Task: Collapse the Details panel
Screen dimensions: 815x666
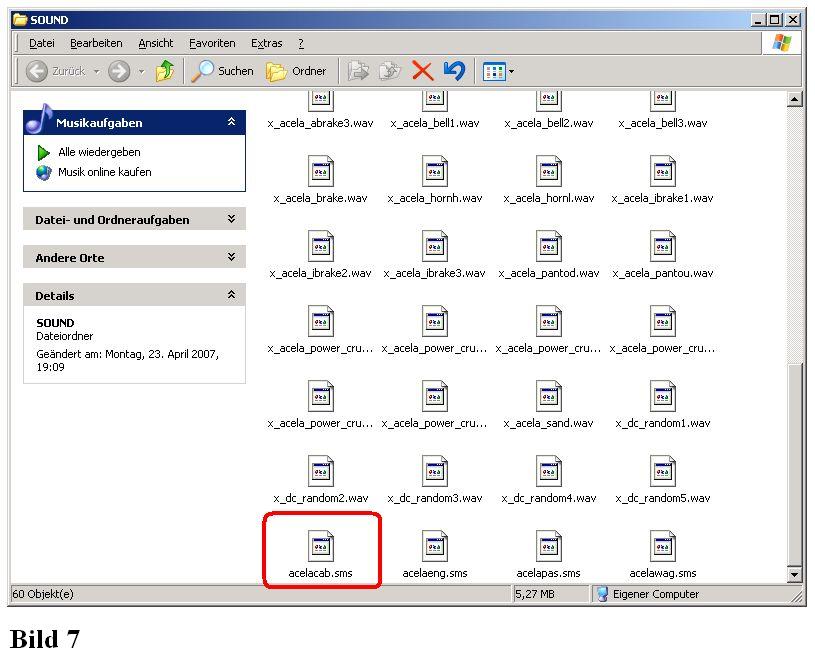Action: [231, 295]
